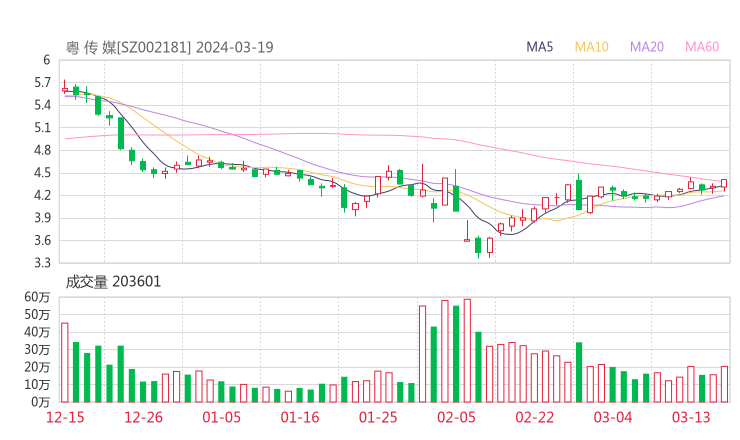Click the 4.2 price axis label

42,195
